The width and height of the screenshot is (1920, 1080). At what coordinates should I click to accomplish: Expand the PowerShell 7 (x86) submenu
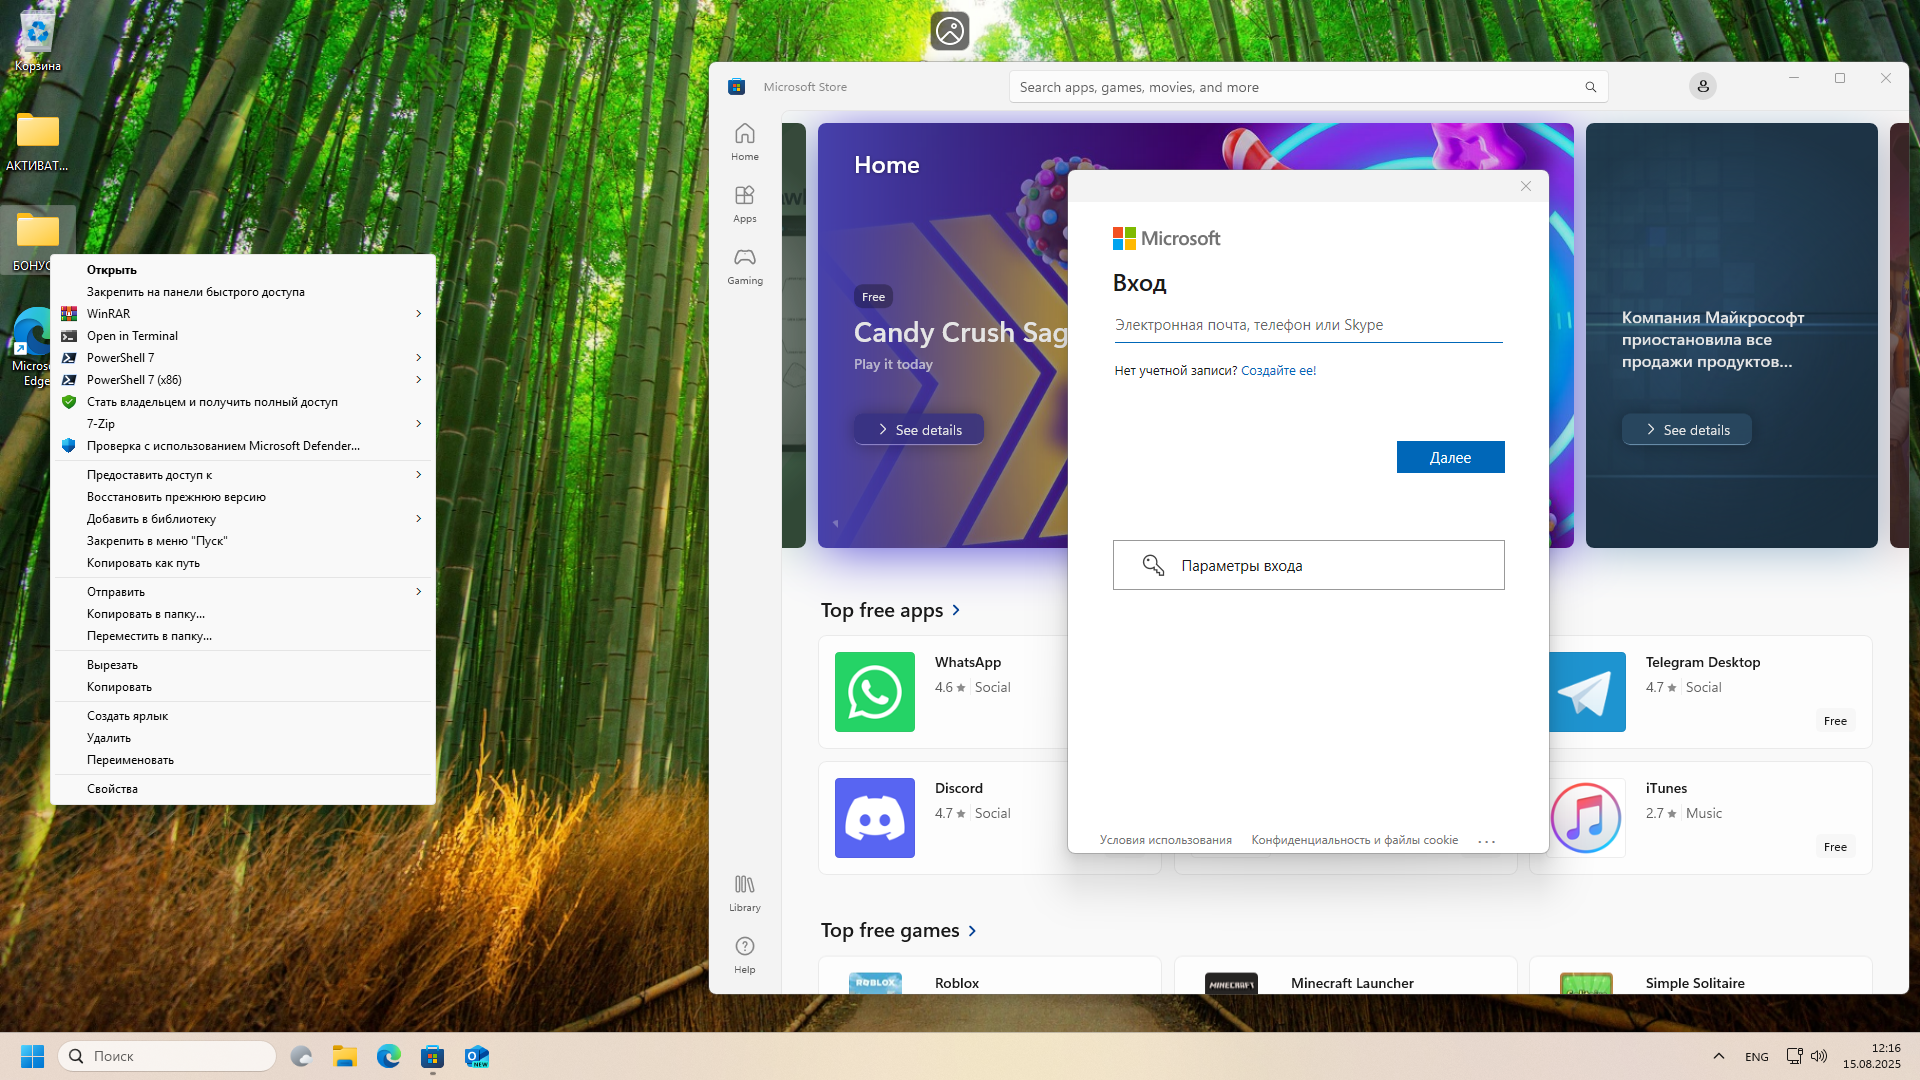coord(419,380)
